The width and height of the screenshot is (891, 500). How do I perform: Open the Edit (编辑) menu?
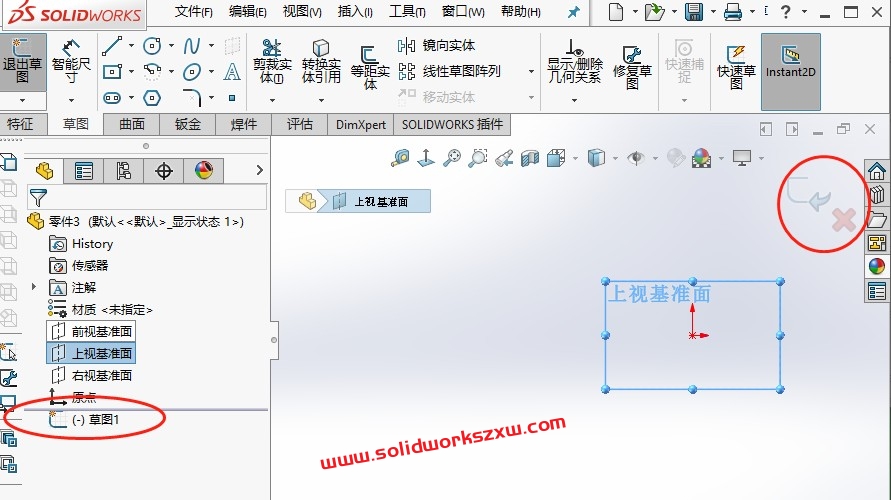[x=248, y=11]
